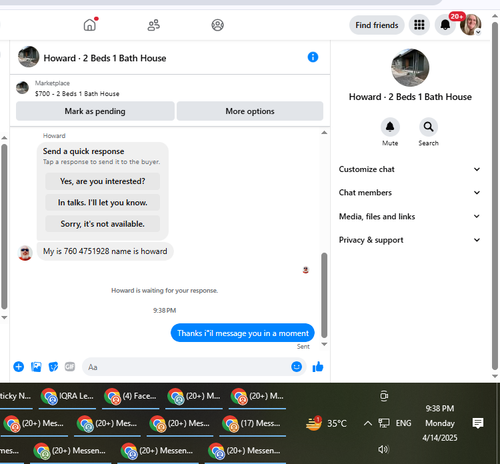Click the blue conversation info icon
500x464 pixels.
tap(313, 57)
